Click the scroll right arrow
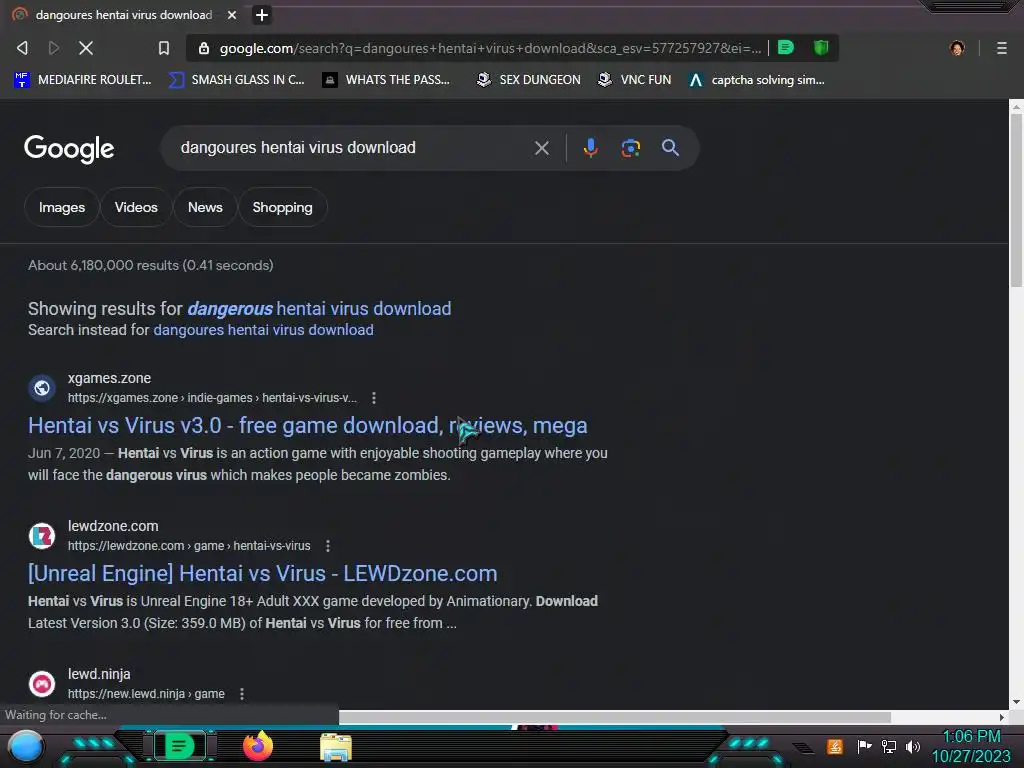This screenshot has height=768, width=1024. point(1002,717)
